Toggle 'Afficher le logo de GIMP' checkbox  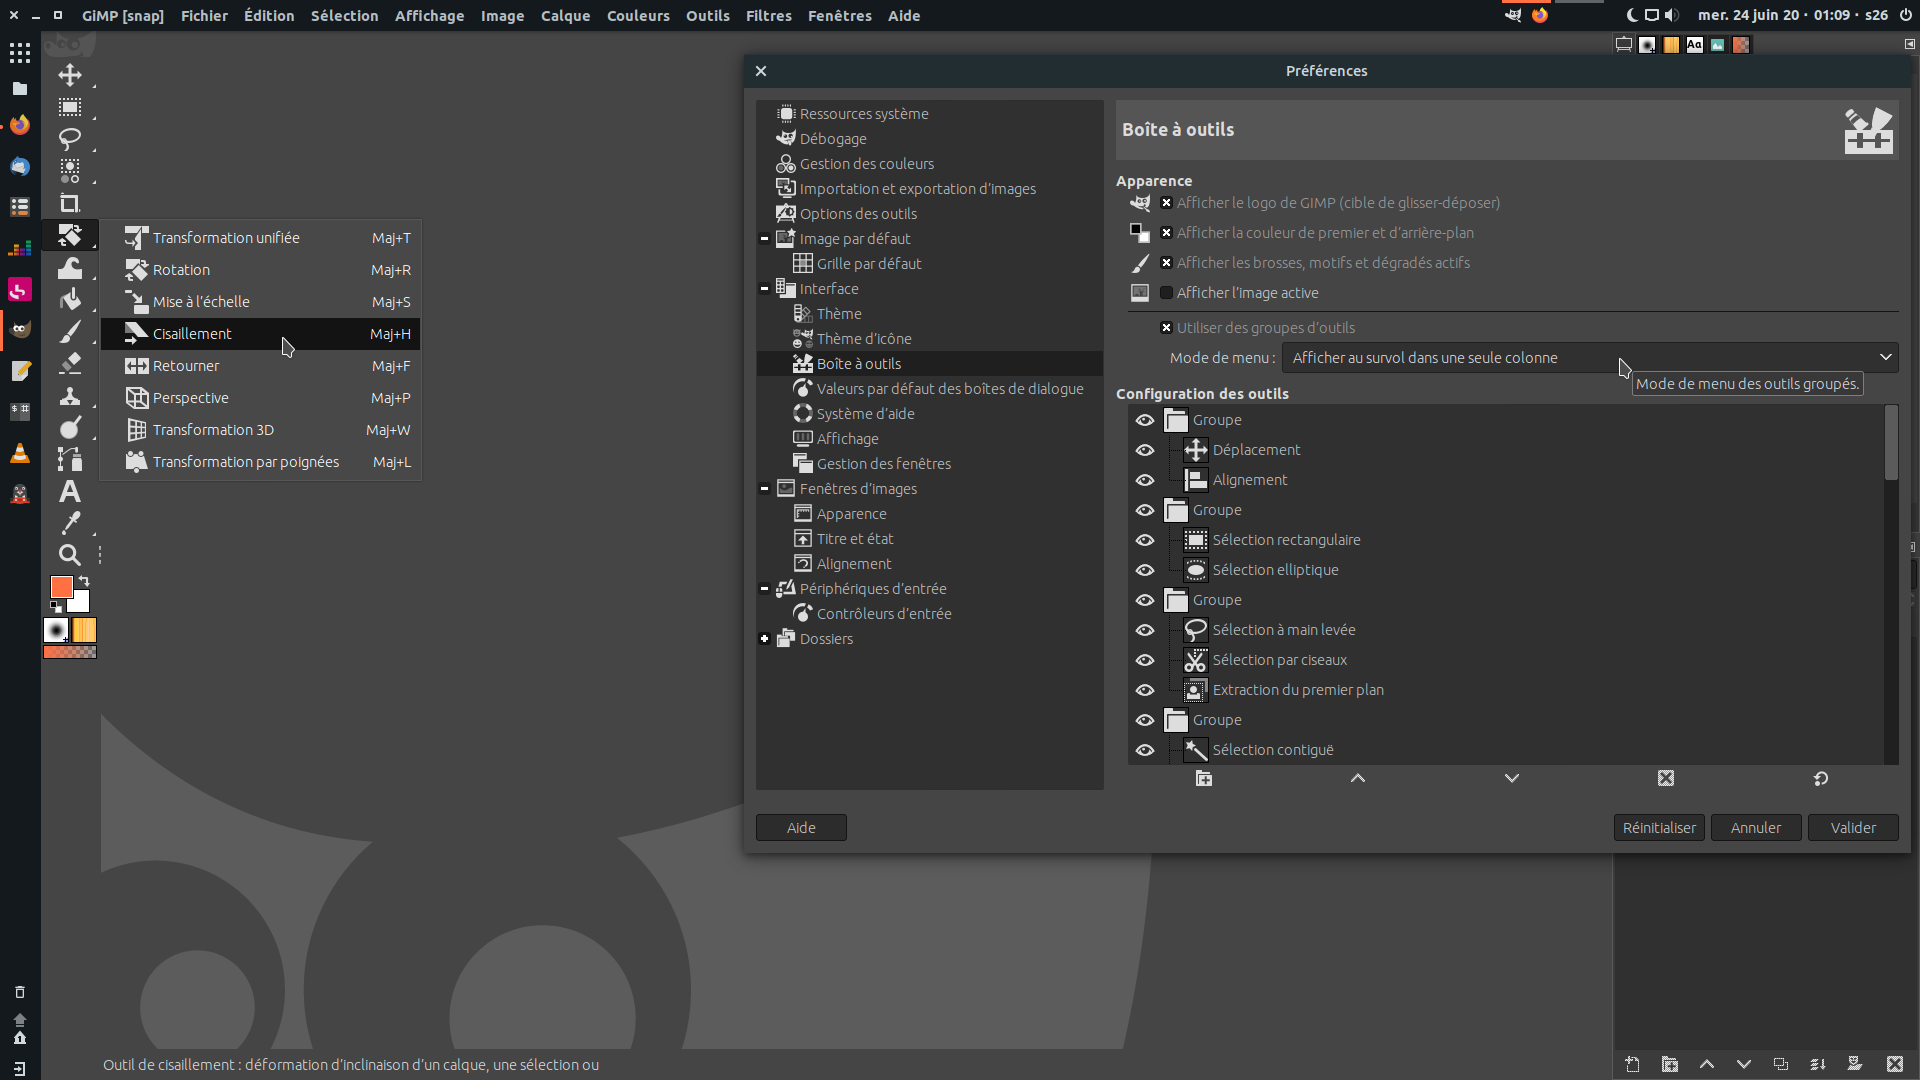1166,203
